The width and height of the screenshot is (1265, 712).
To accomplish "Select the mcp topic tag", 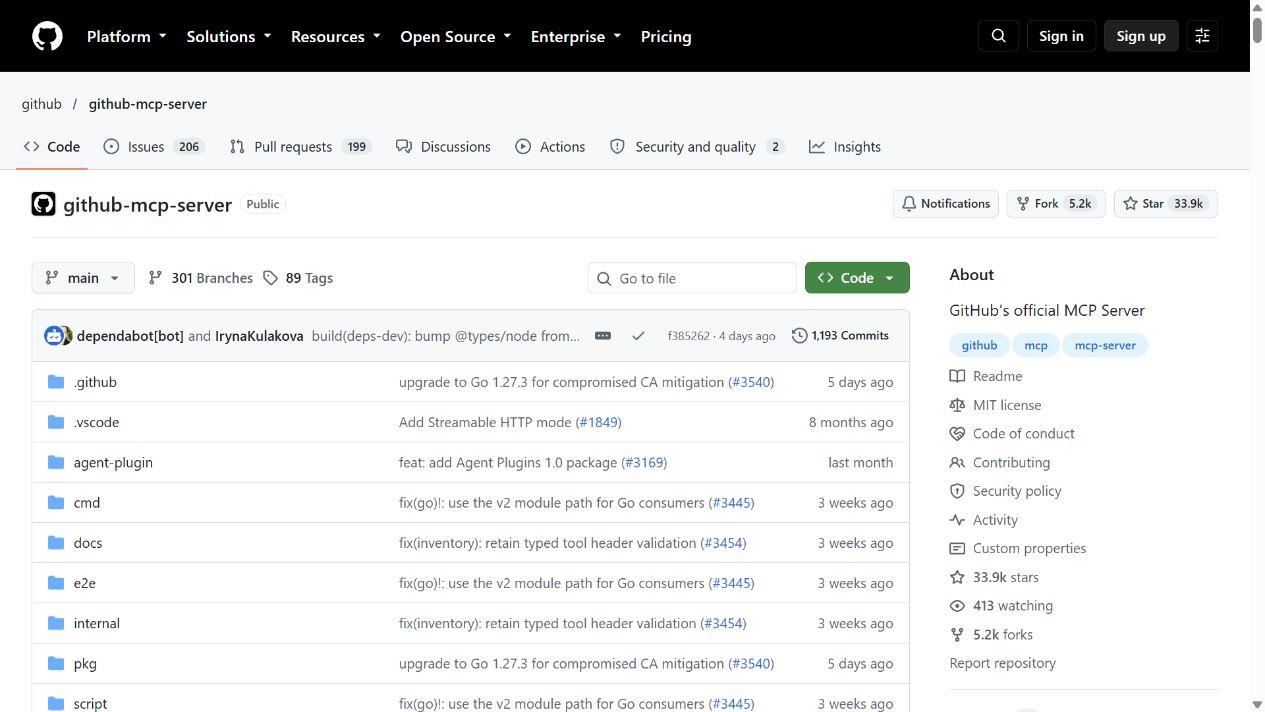I will 1036,345.
